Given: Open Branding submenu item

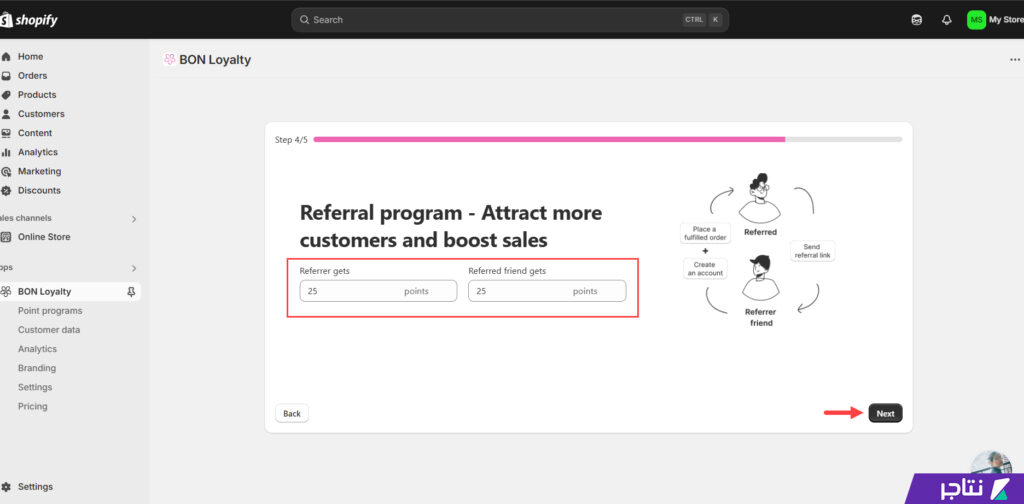Looking at the screenshot, I should point(37,368).
